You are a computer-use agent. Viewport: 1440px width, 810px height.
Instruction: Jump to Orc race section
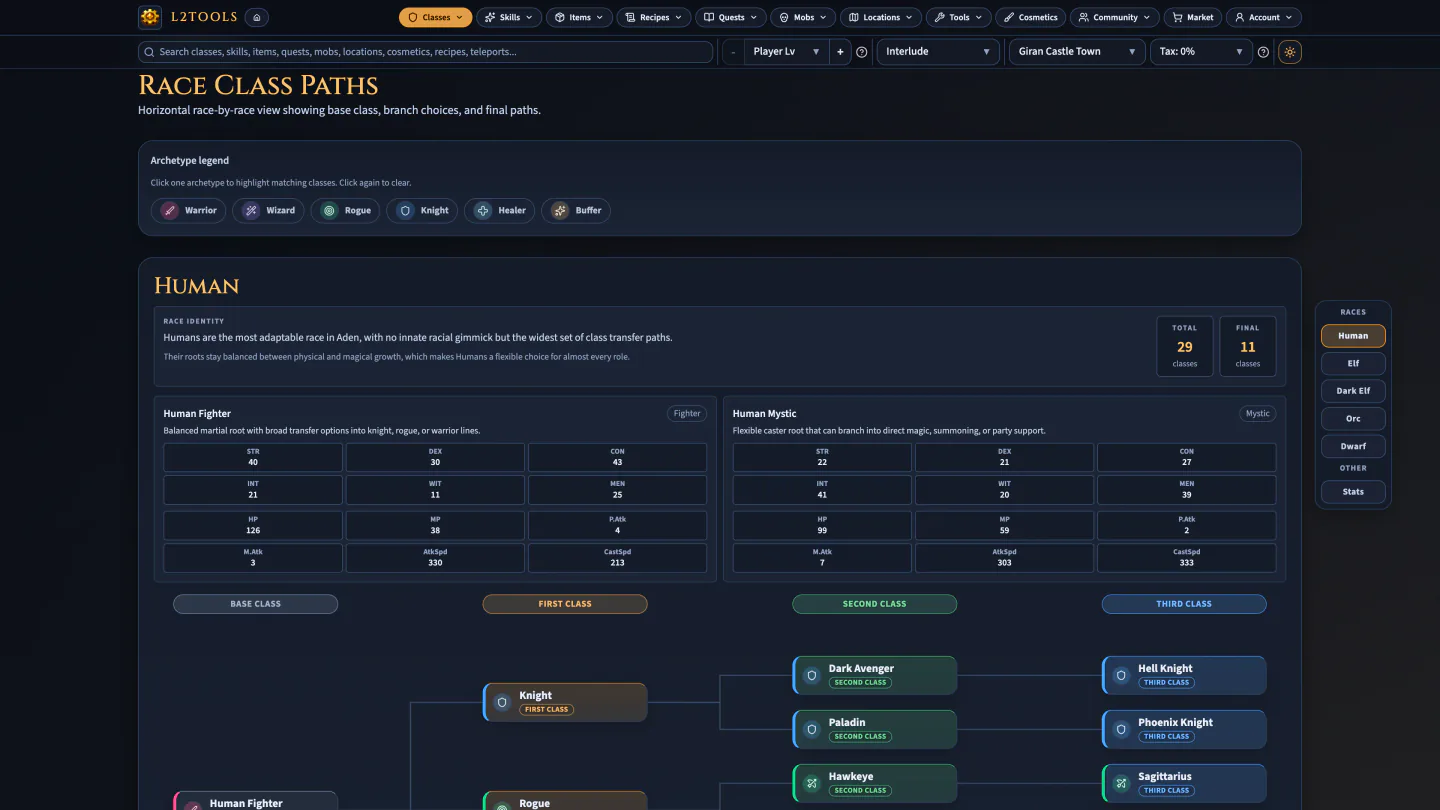(1353, 419)
